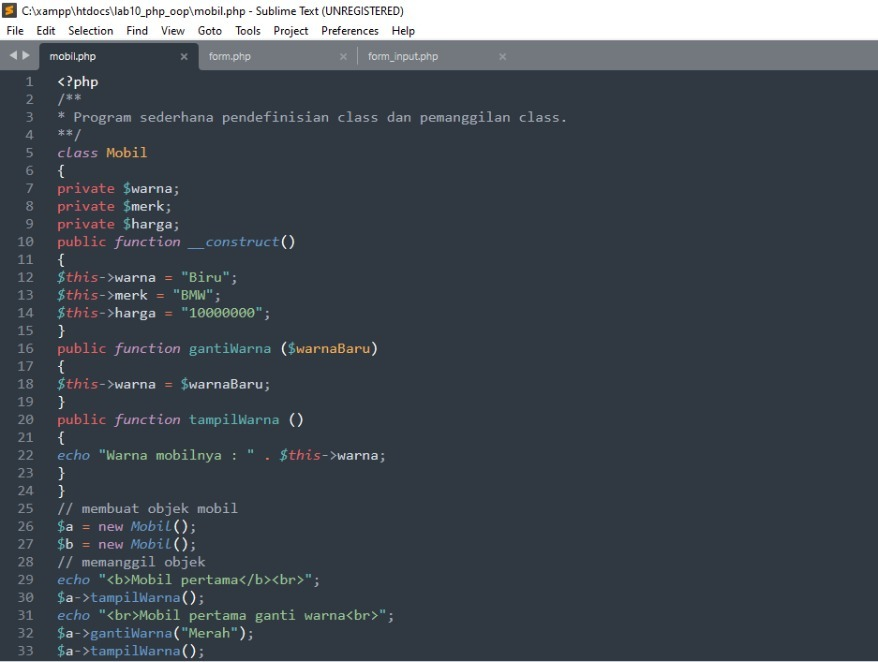Image resolution: width=878 pixels, height=662 pixels.
Task: Click the comment 'membuat objek mobil'
Action: 160,509
